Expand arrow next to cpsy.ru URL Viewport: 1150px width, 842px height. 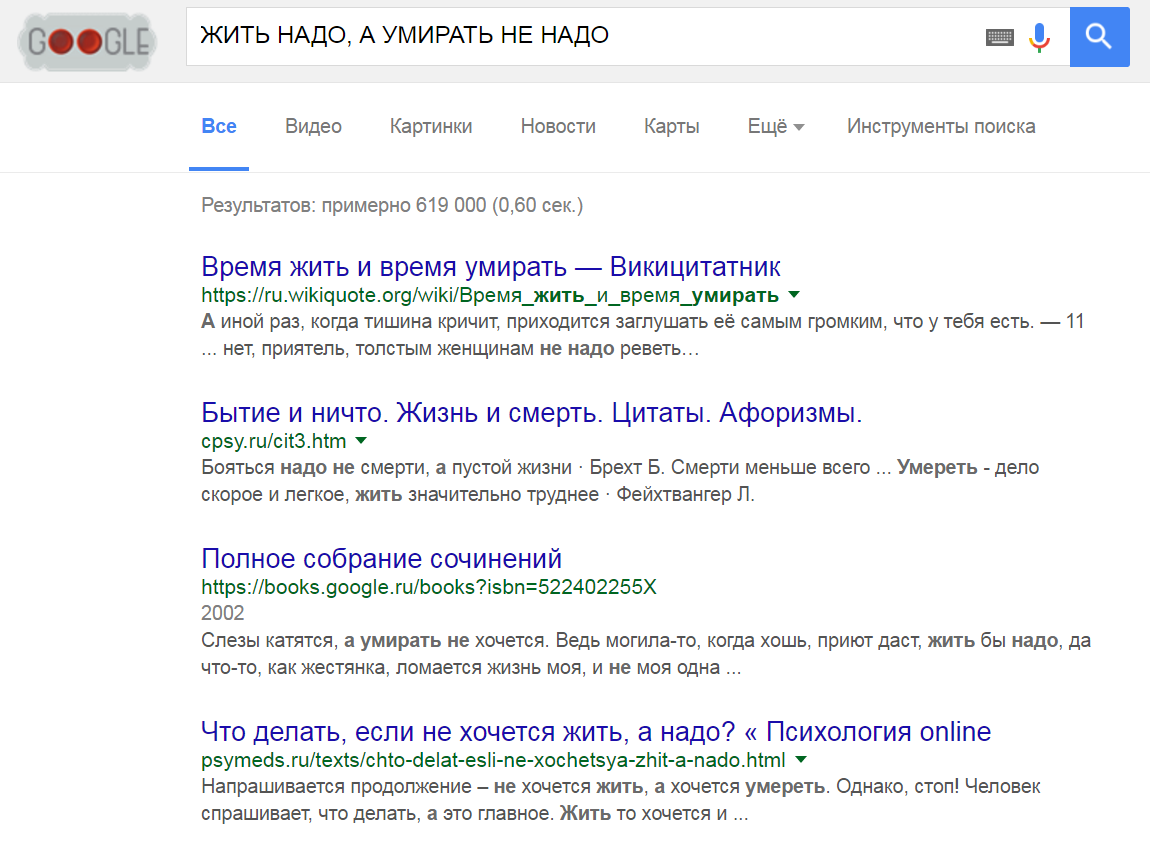[361, 441]
